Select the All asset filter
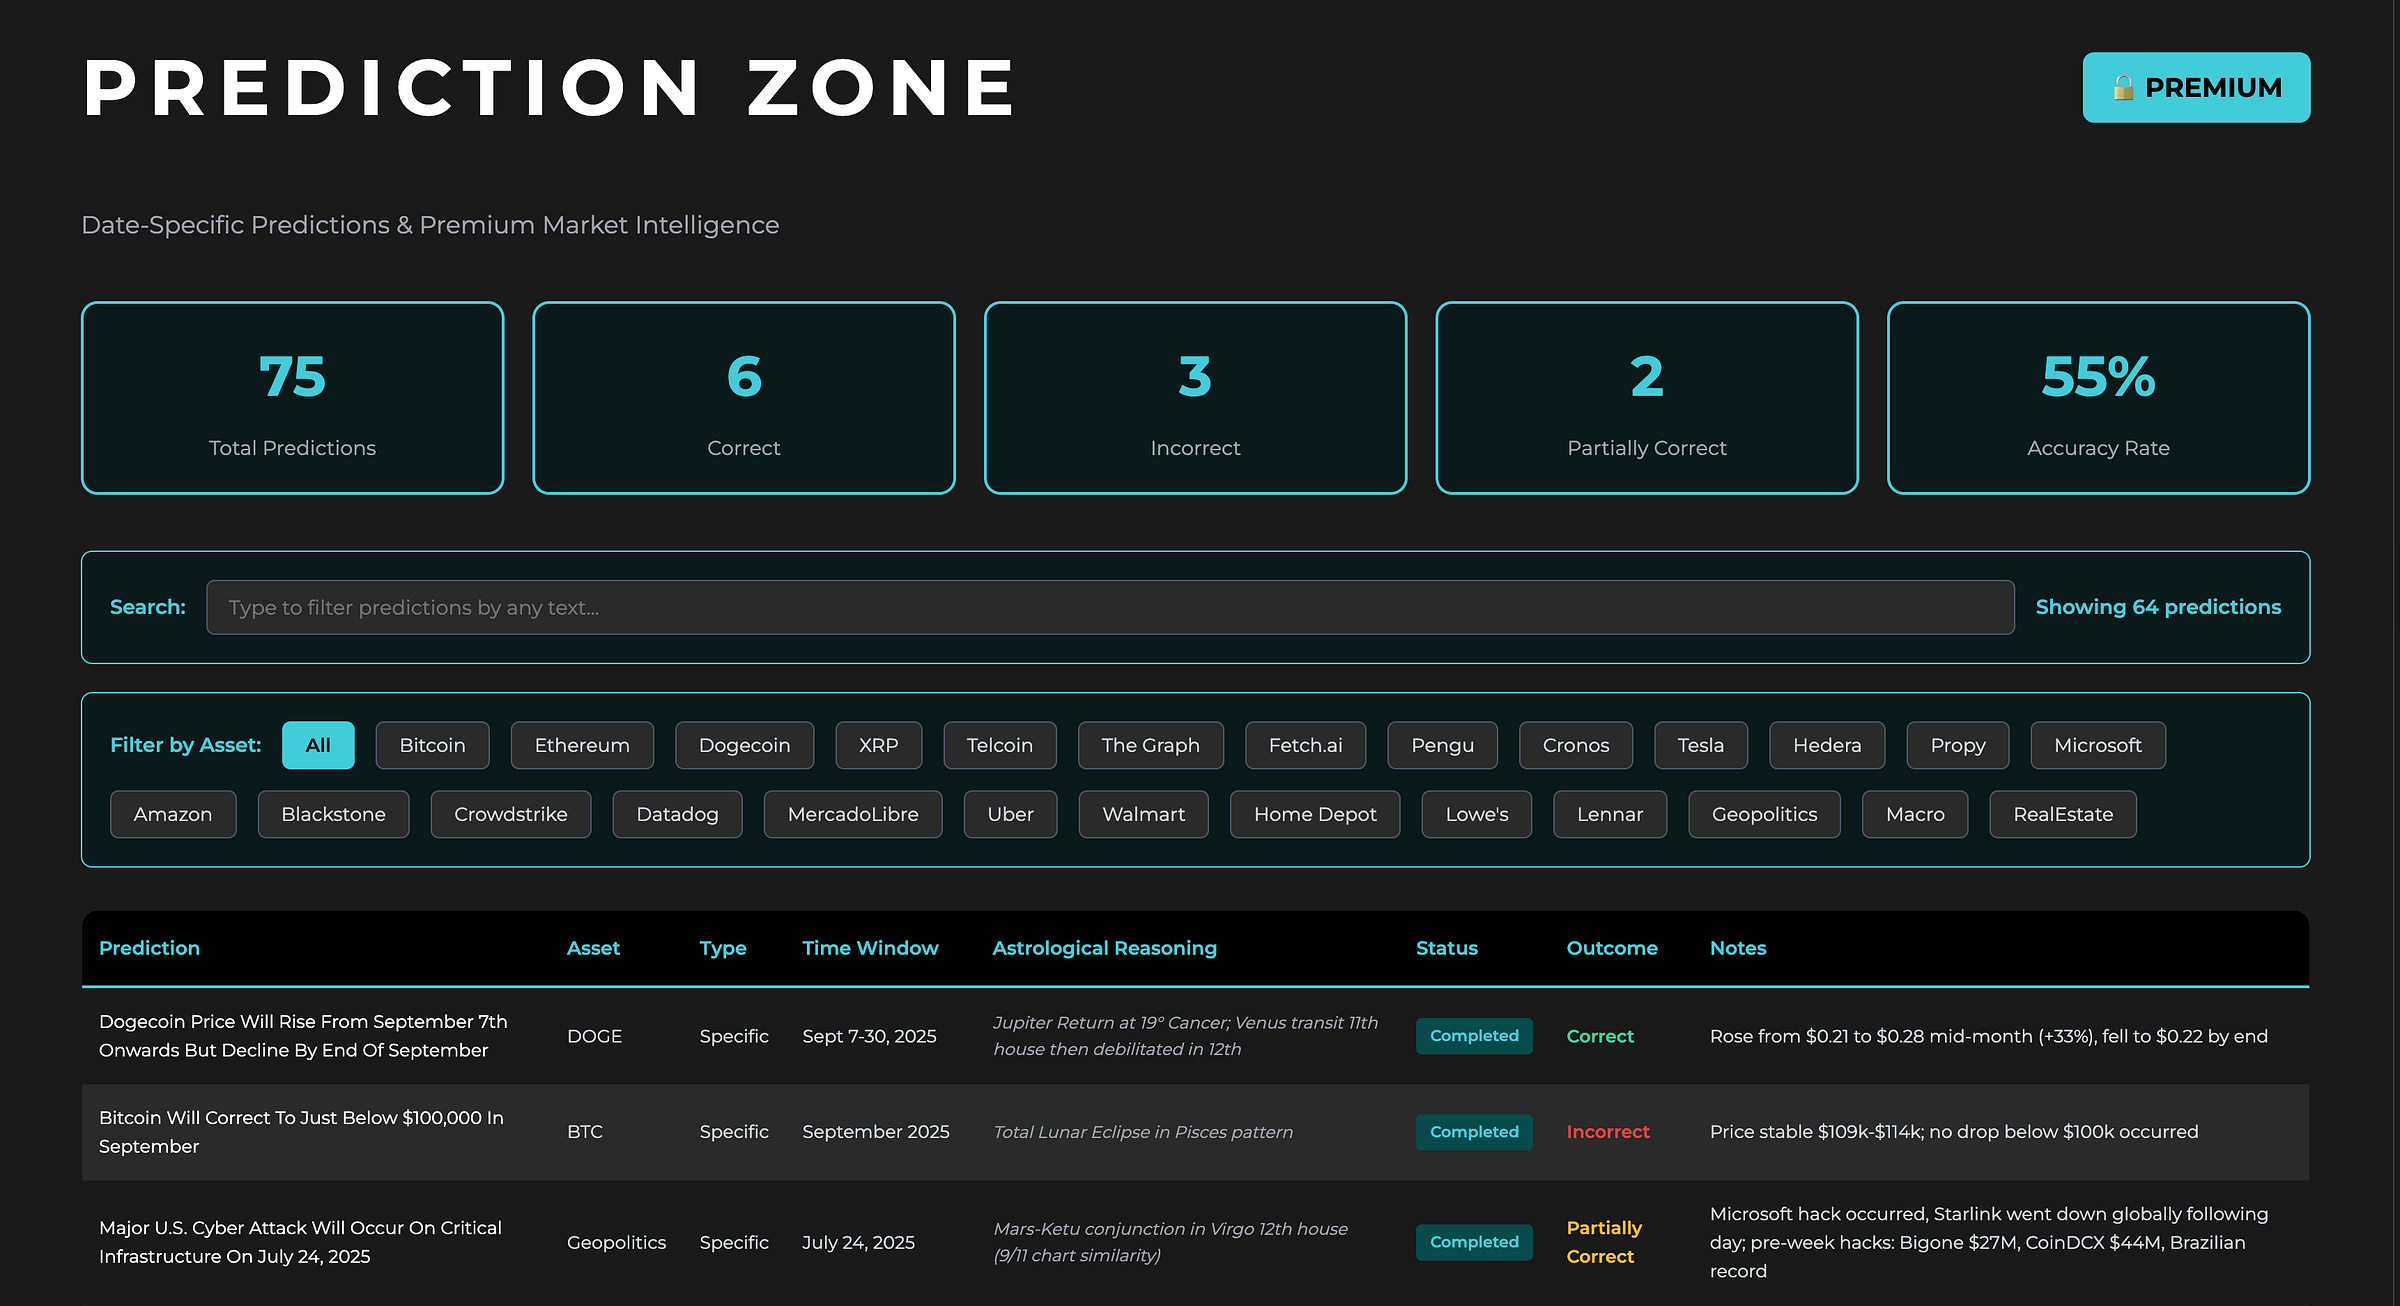This screenshot has height=1306, width=2400. pos(318,745)
